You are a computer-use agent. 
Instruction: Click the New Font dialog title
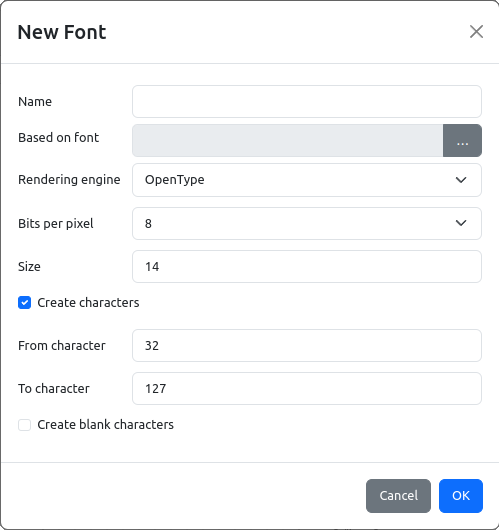tap(62, 32)
